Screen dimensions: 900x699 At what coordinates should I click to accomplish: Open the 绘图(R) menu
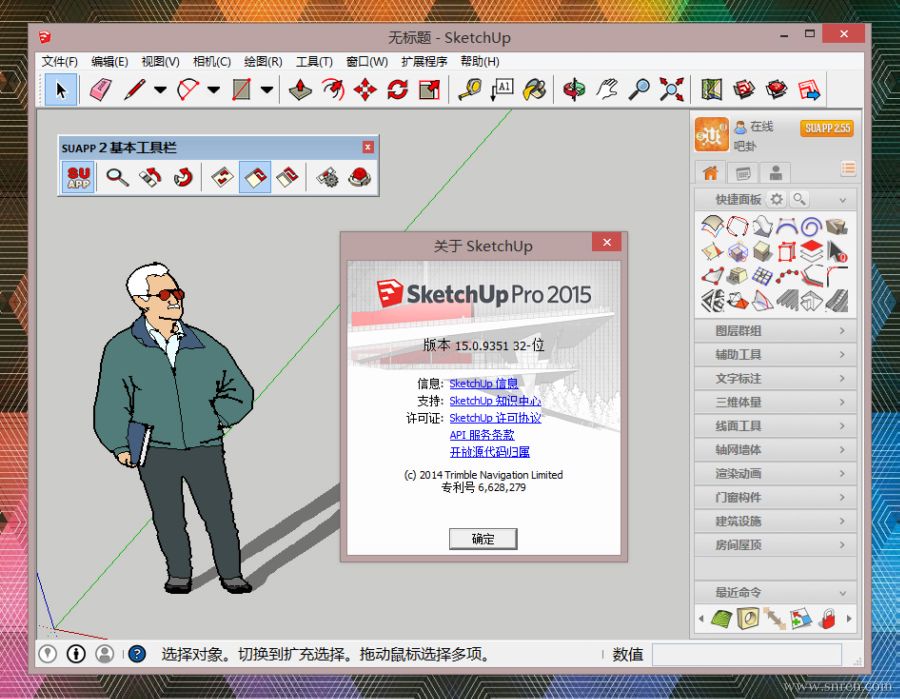(263, 61)
